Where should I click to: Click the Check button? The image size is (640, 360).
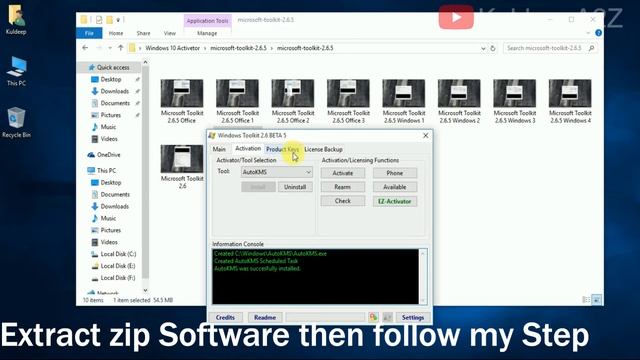342,201
